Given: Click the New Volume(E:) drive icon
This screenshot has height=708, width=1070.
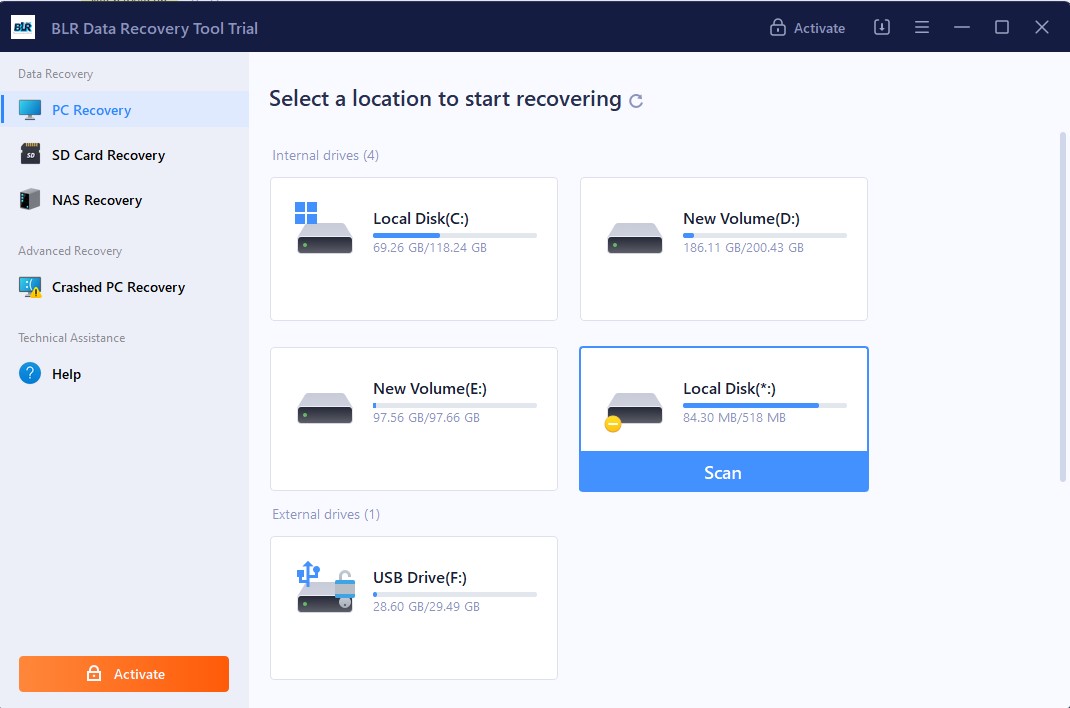Looking at the screenshot, I should point(325,408).
